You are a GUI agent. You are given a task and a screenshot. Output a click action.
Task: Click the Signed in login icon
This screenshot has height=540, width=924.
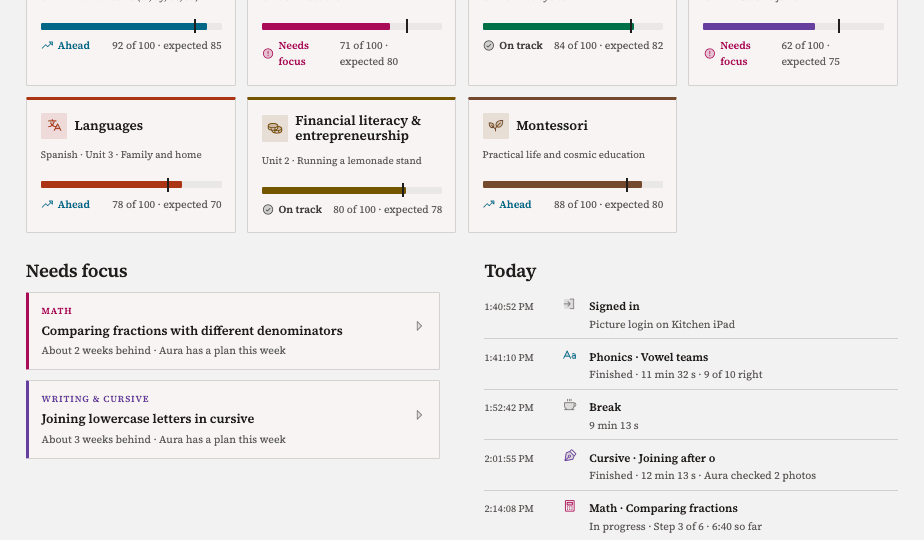pyautogui.click(x=569, y=304)
